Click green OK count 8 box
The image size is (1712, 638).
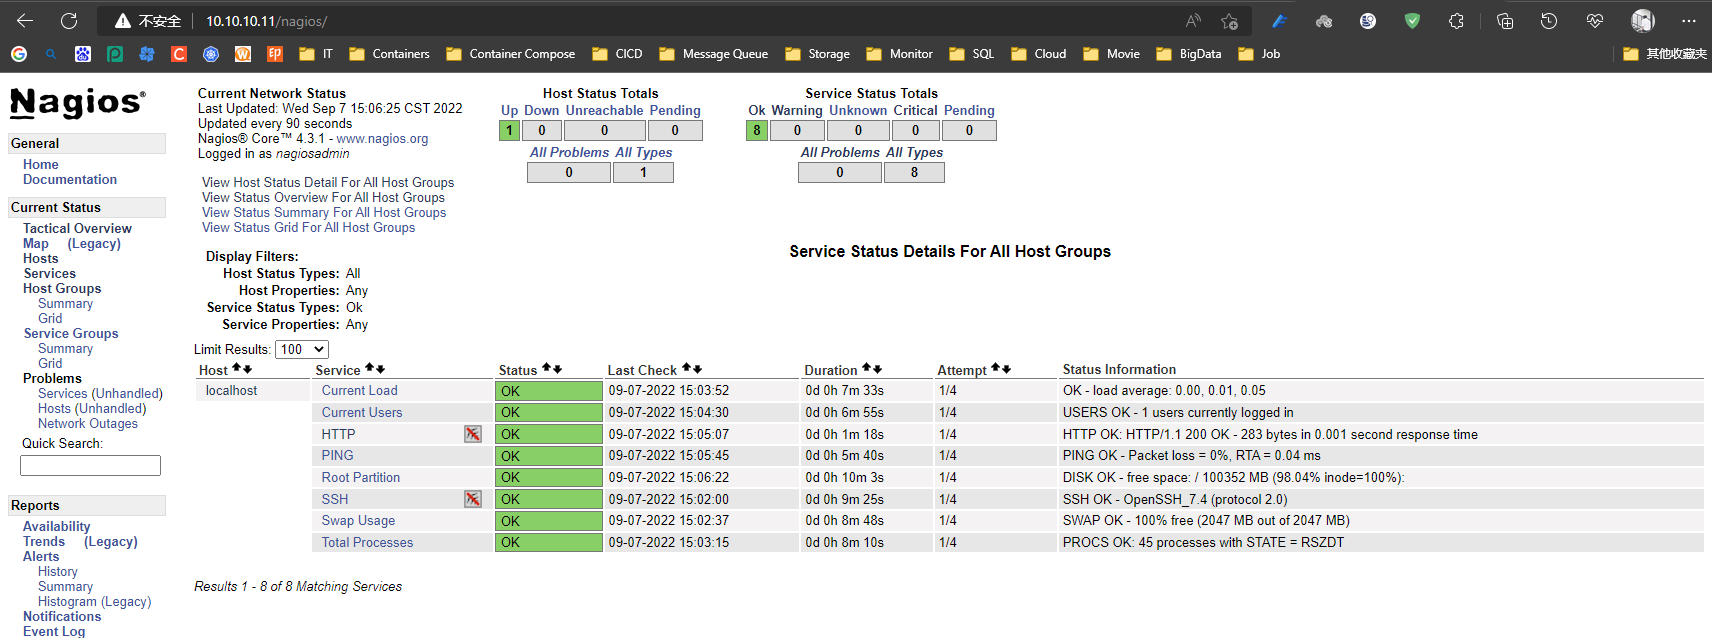[x=757, y=130]
